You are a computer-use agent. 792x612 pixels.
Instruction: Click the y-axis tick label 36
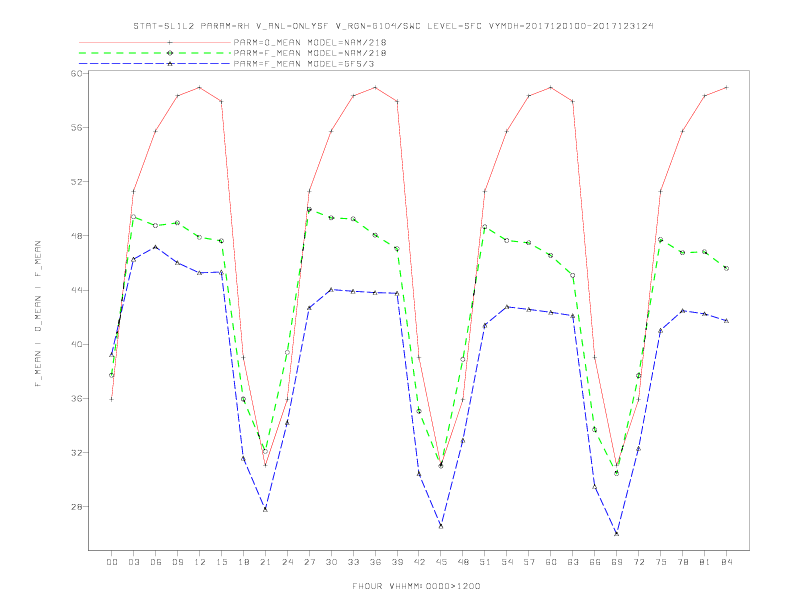(76, 398)
